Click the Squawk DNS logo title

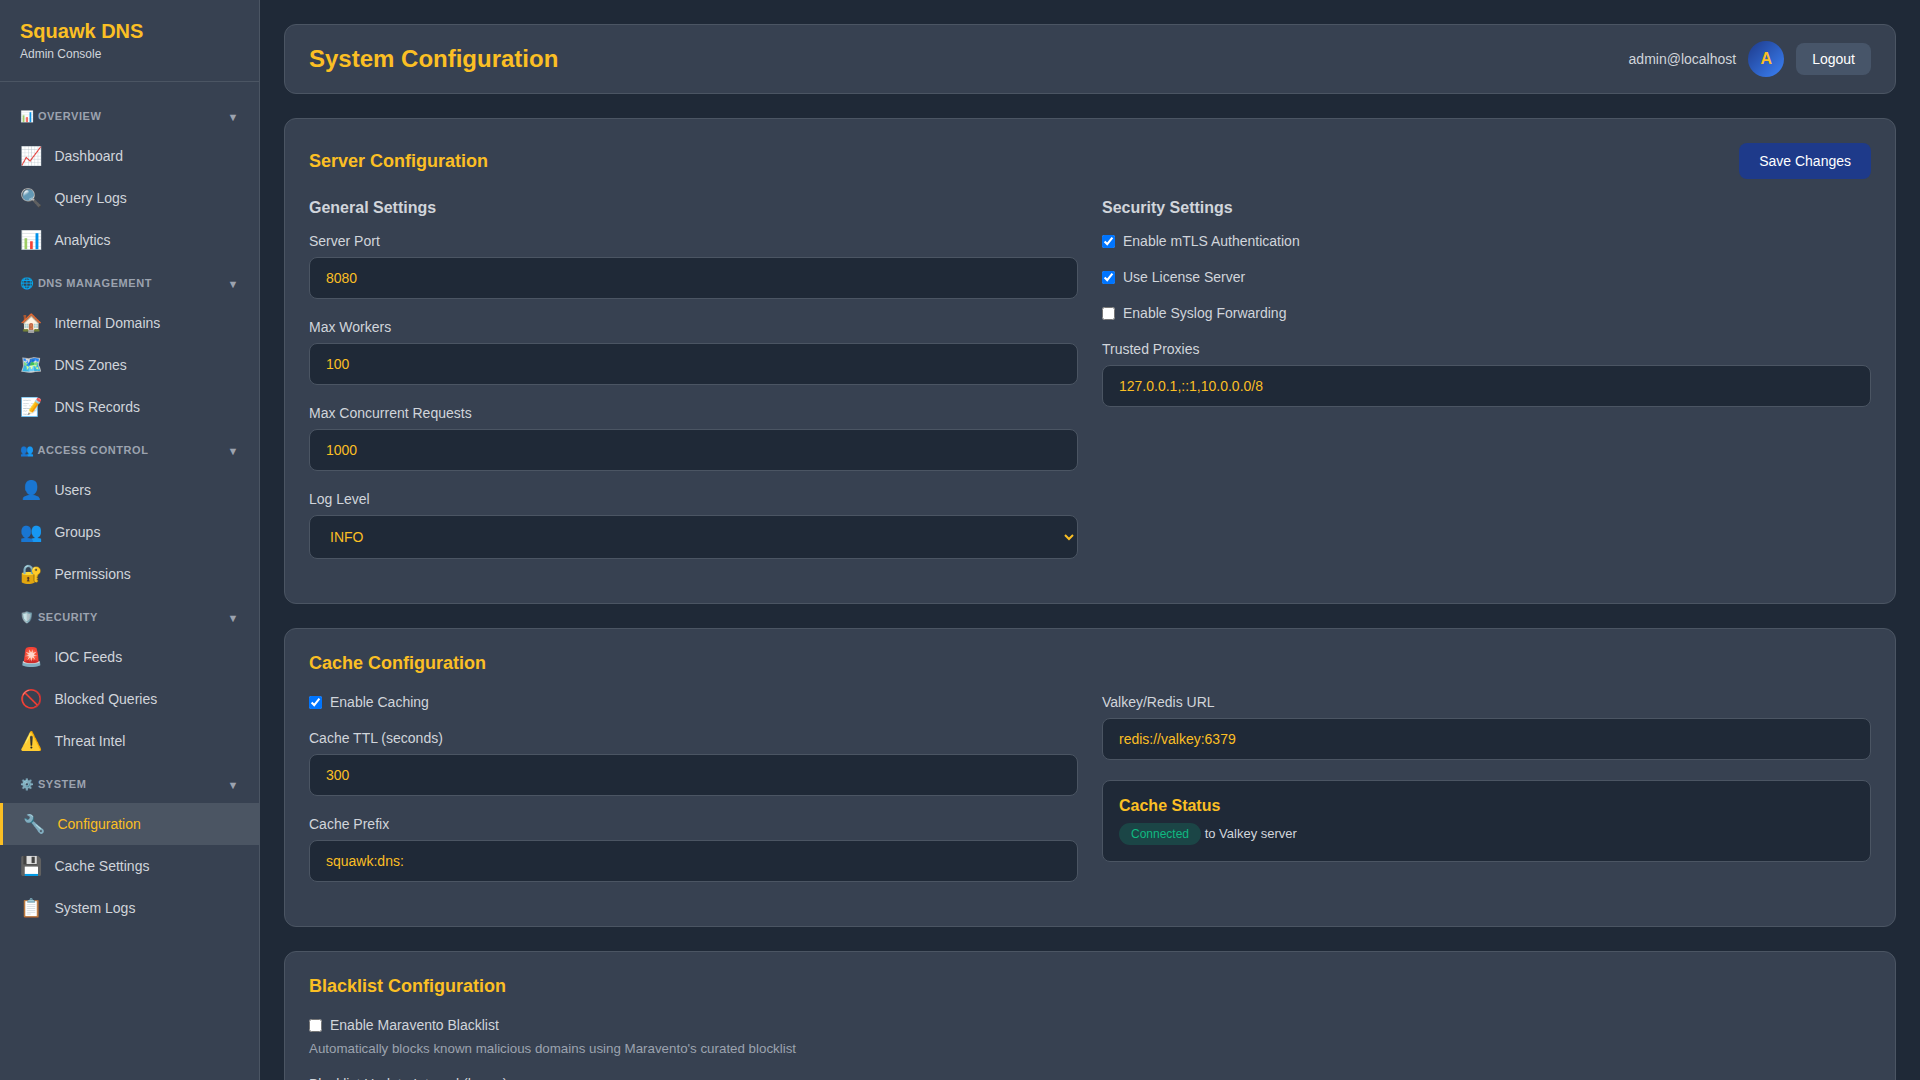82,31
